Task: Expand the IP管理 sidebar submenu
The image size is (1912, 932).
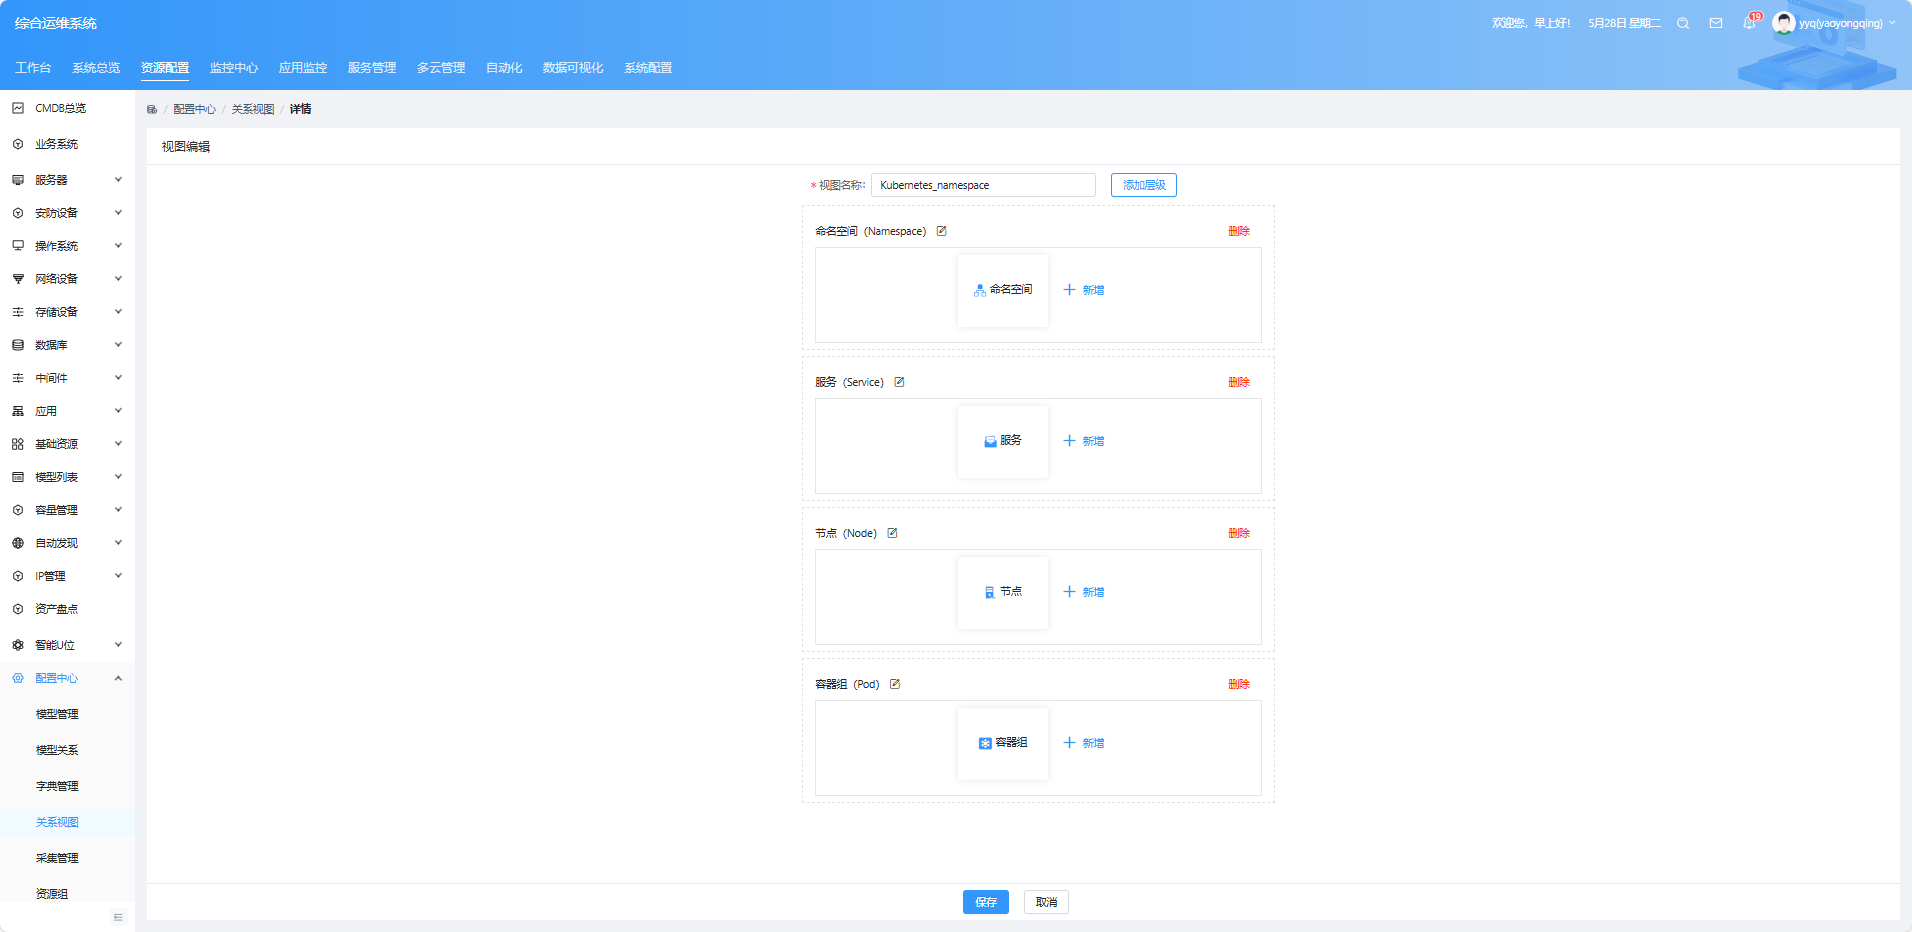Action: tap(118, 576)
